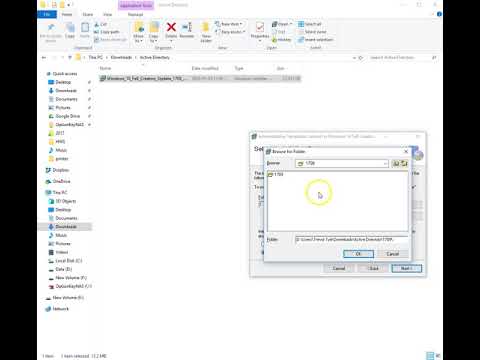Screen dimensions: 480x360
Task: Open the address bar history dropdown arrow
Action: tap(354, 58)
